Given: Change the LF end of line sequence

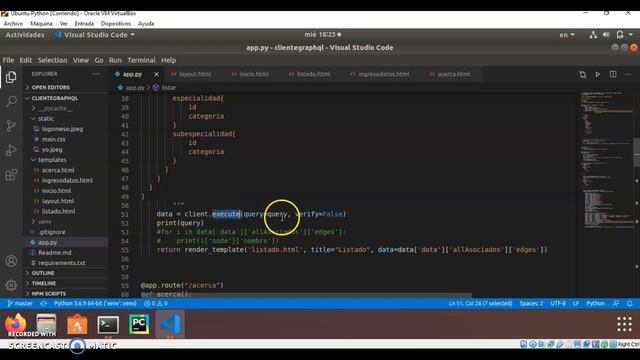Looking at the screenshot, I should coord(576,303).
